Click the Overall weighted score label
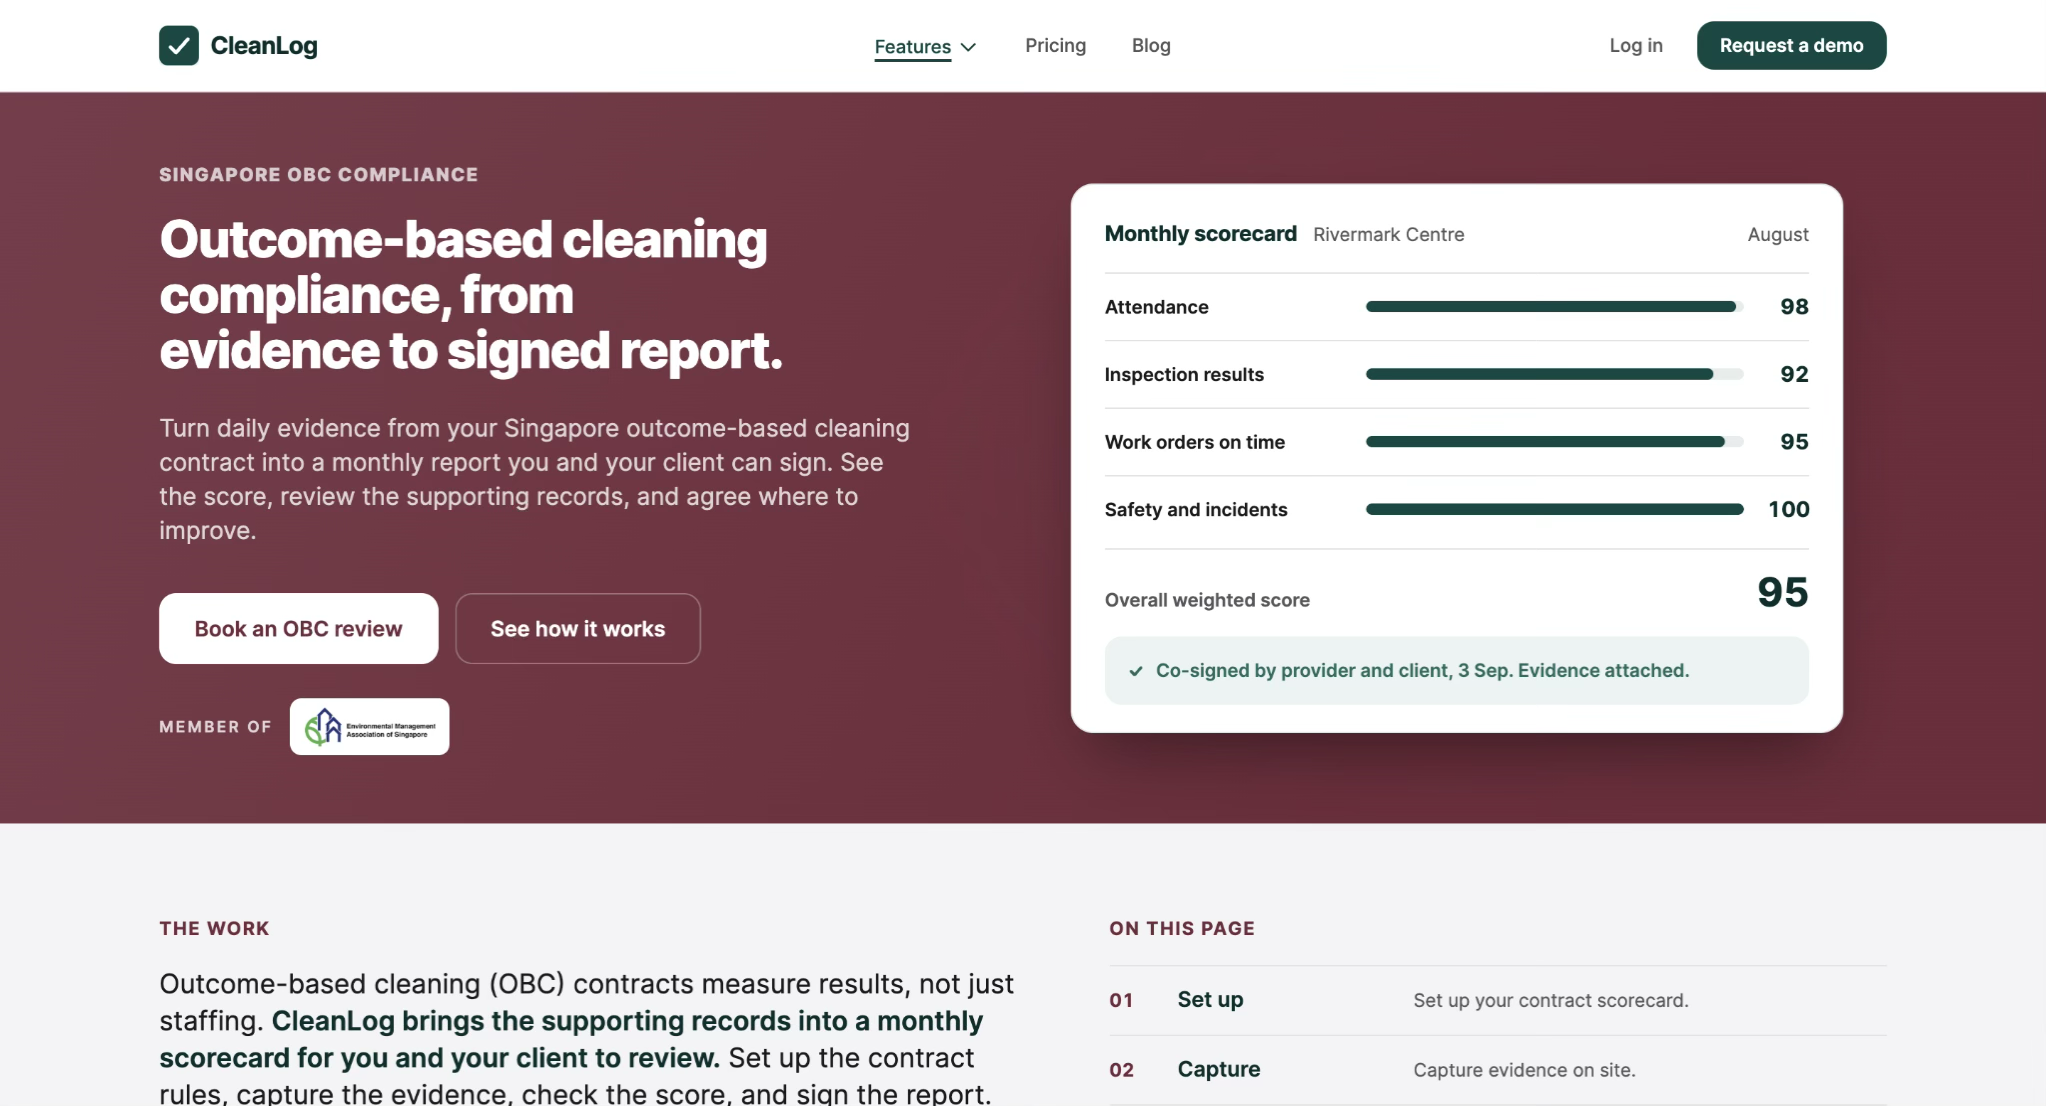 (1207, 600)
